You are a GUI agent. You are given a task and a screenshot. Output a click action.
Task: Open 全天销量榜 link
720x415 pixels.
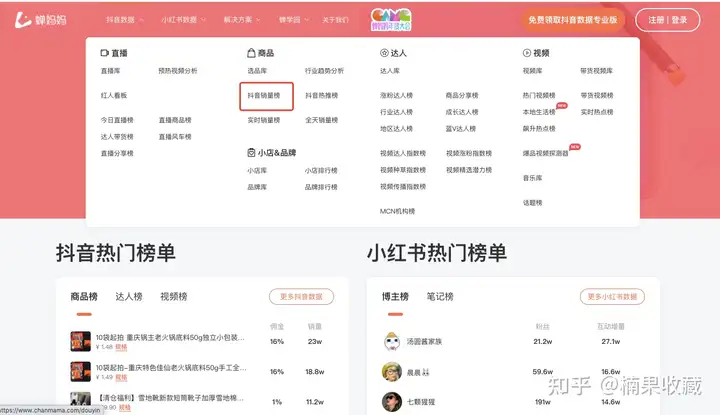[x=321, y=120]
